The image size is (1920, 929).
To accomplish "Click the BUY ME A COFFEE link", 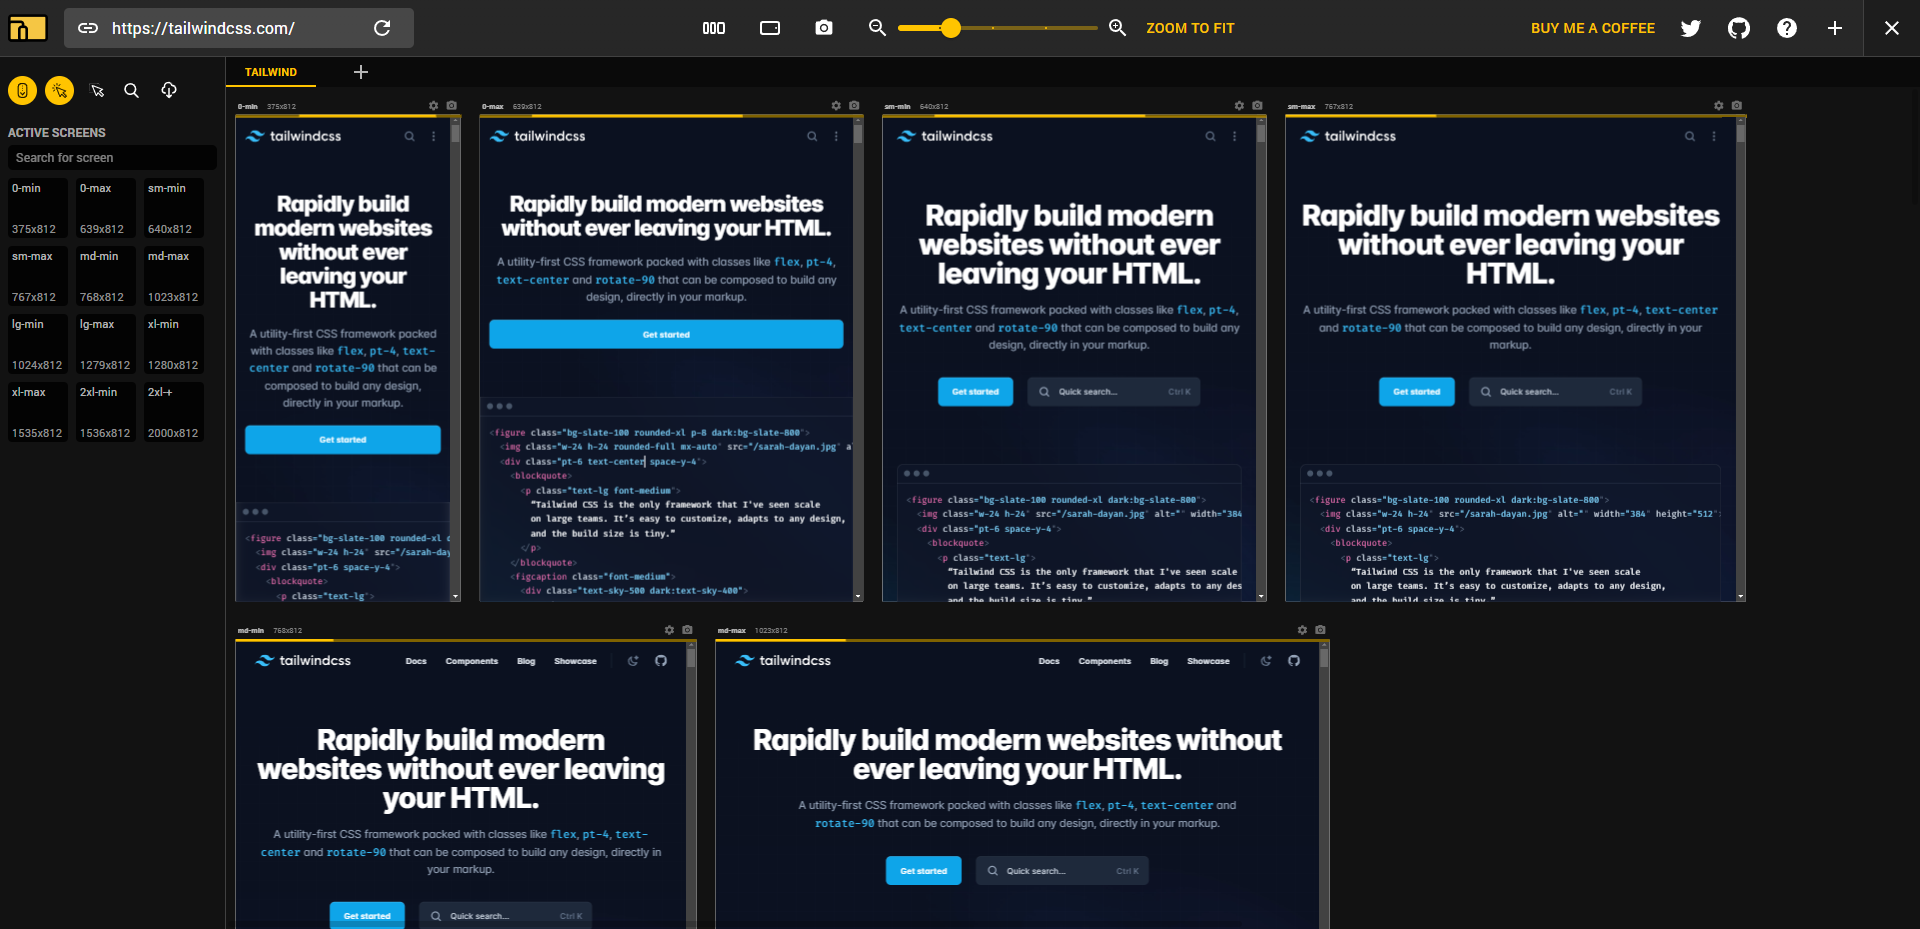I will [1592, 28].
